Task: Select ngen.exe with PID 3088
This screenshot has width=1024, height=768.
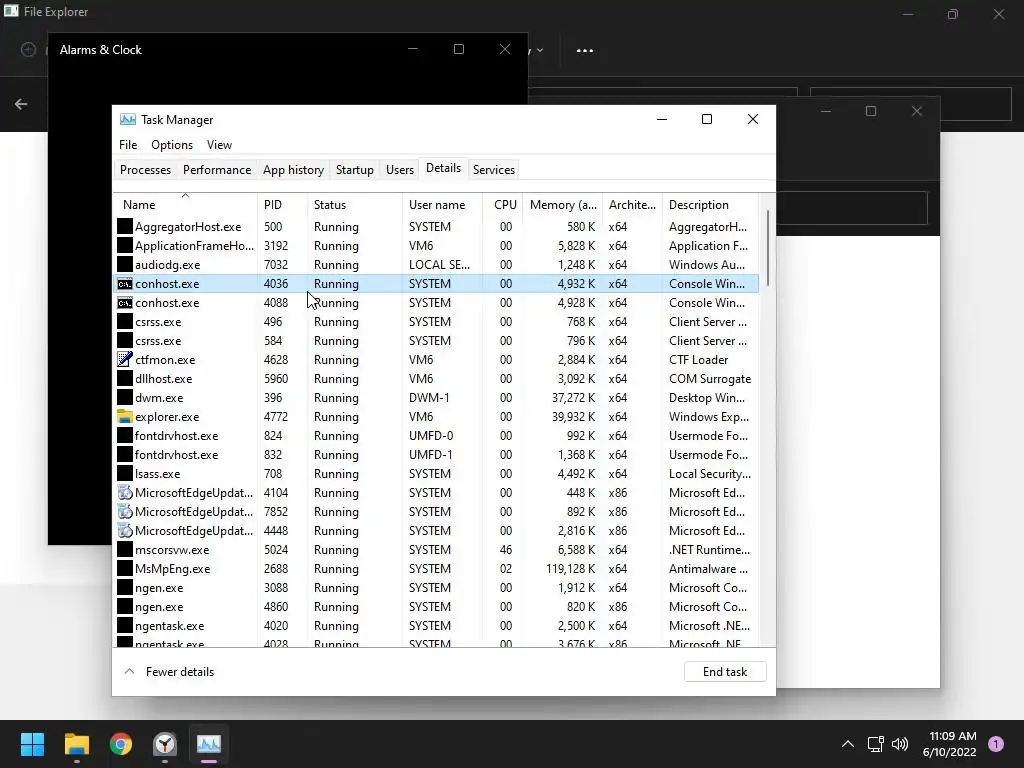Action: click(436, 588)
